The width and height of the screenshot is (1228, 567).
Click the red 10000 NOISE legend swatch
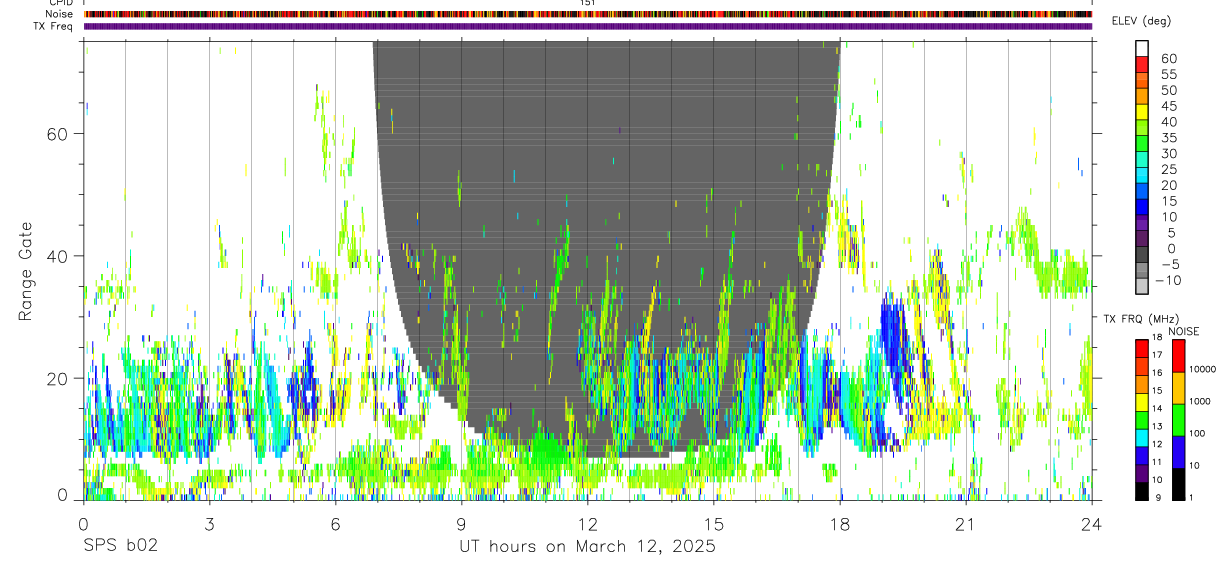click(1178, 355)
